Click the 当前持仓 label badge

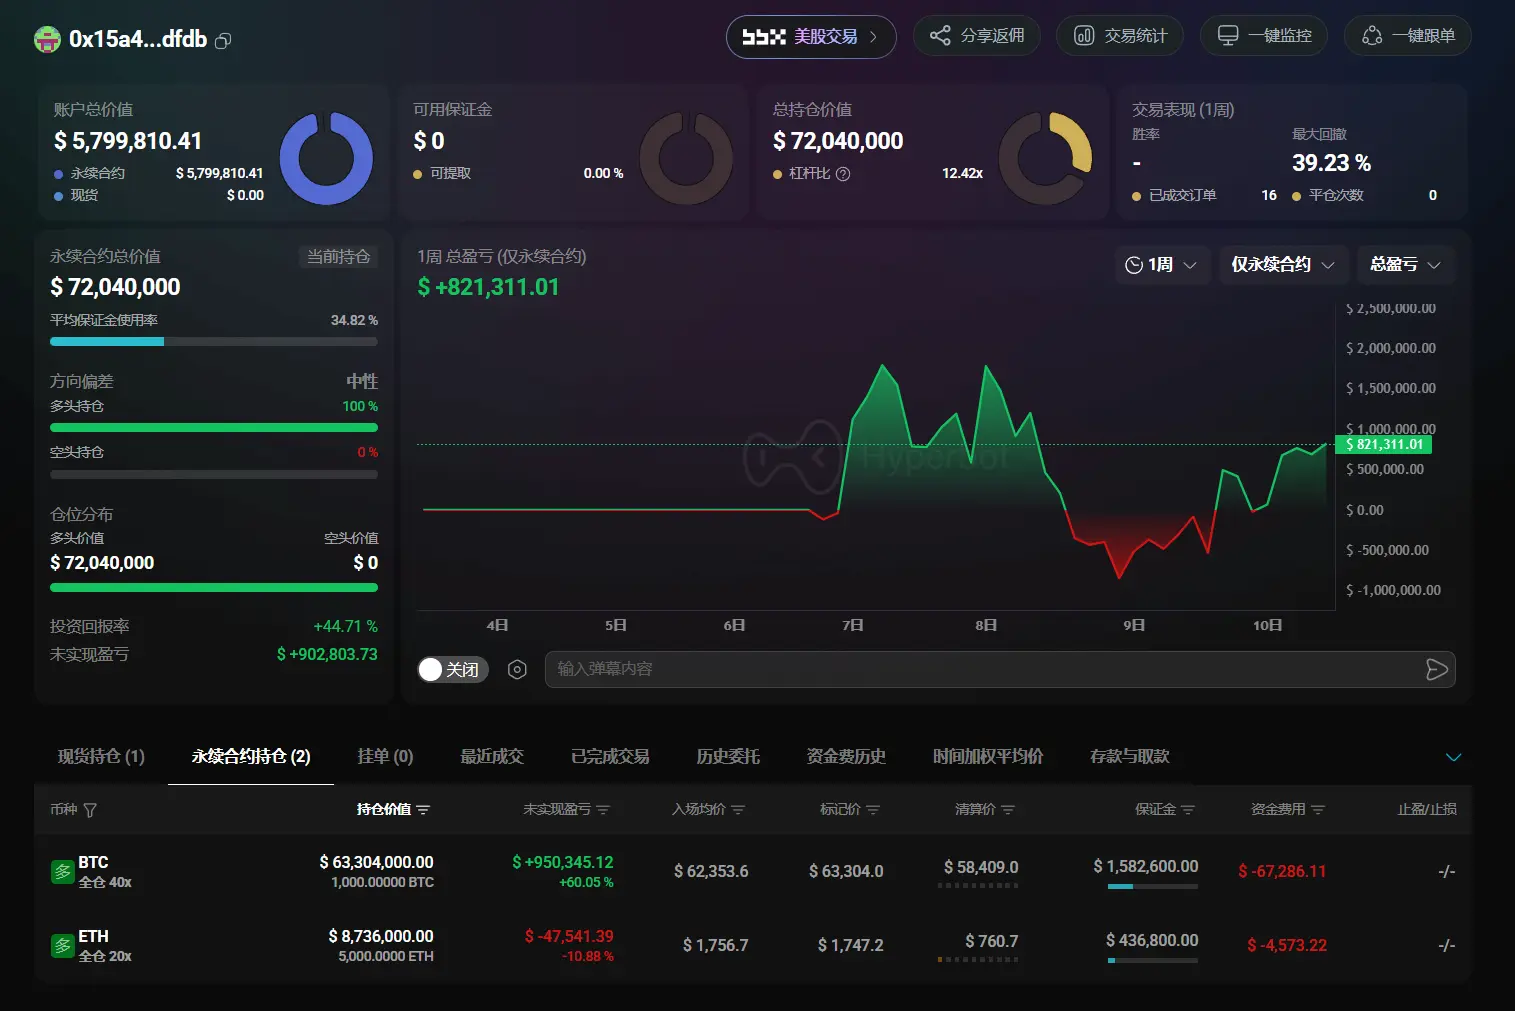click(x=338, y=257)
